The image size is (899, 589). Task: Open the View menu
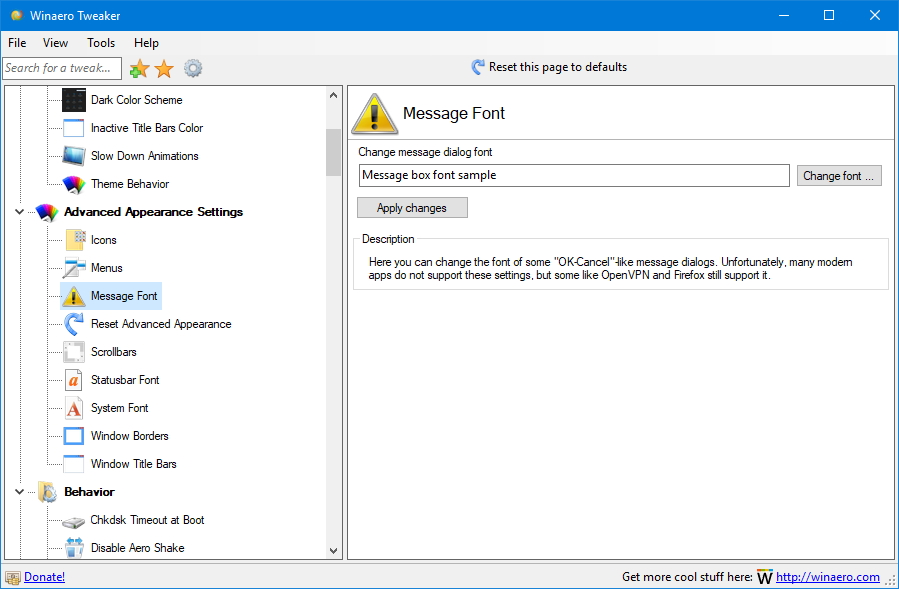click(55, 43)
